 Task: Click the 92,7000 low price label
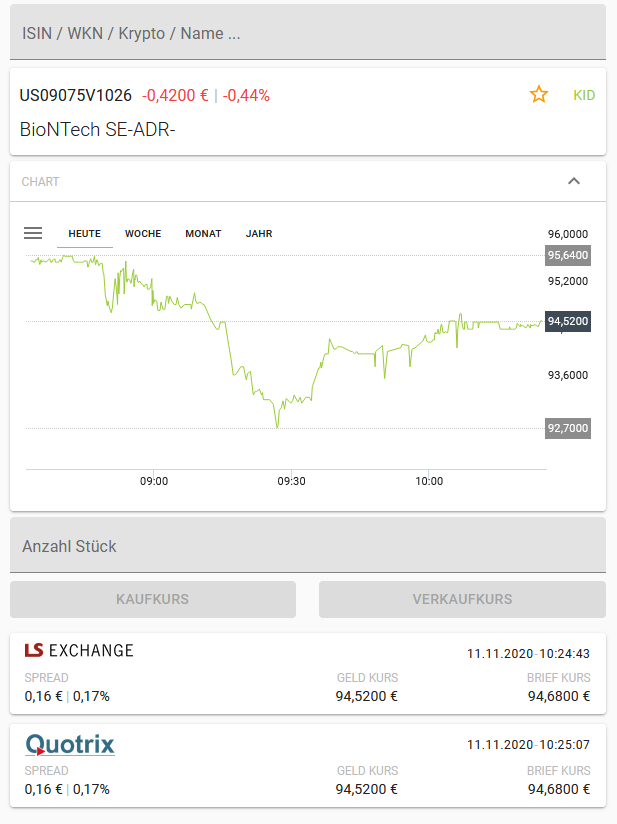(x=567, y=428)
